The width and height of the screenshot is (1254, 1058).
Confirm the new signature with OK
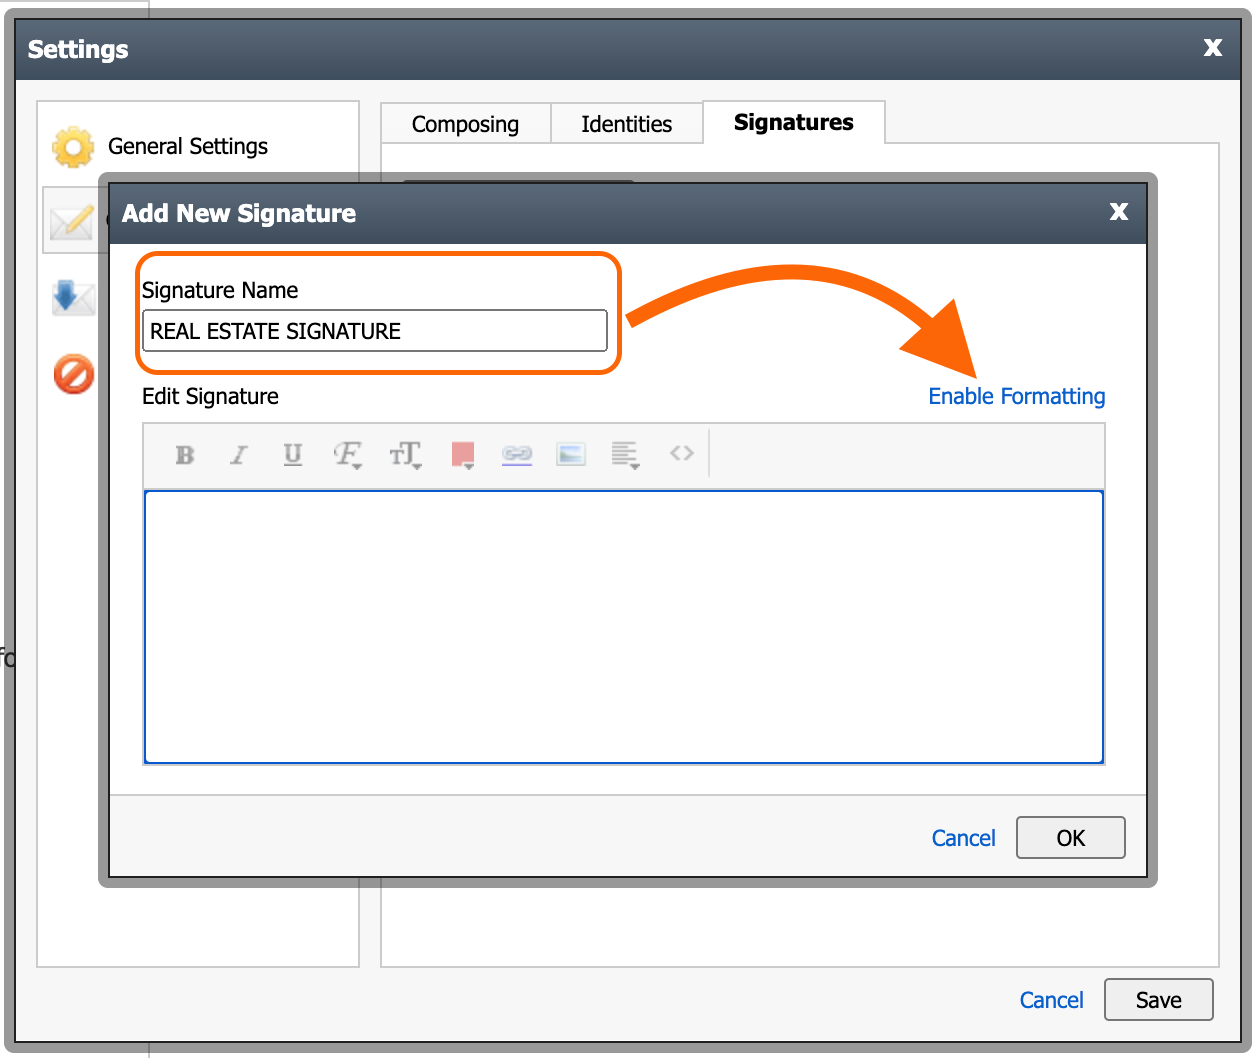[x=1070, y=837]
